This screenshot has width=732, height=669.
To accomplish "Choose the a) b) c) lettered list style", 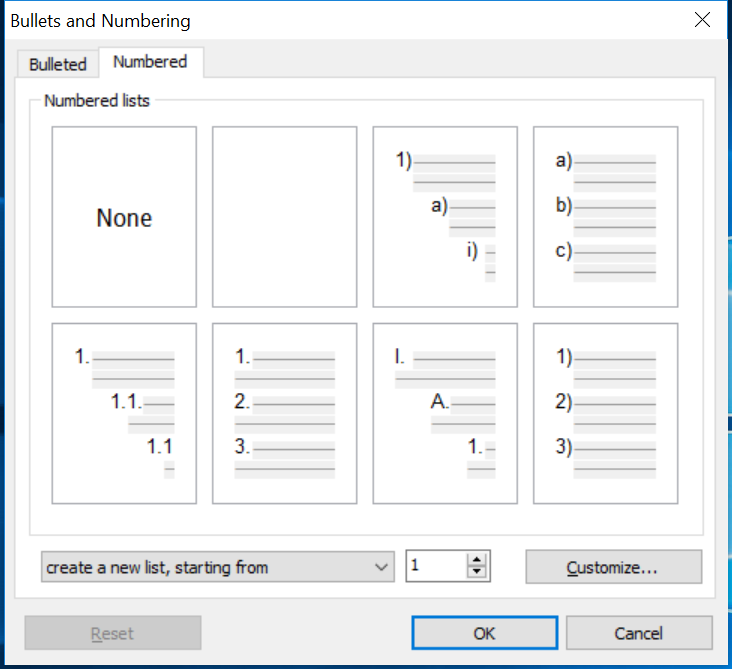I will click(x=605, y=217).
